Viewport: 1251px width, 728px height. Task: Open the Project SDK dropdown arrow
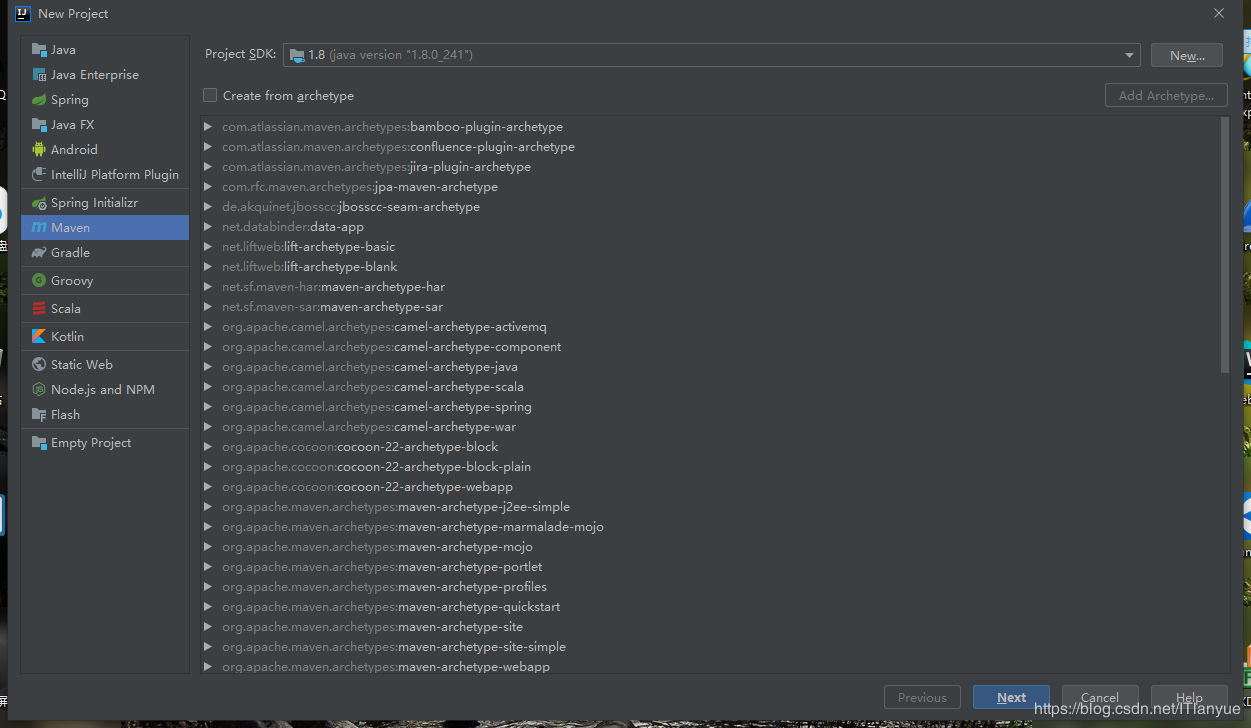1129,55
